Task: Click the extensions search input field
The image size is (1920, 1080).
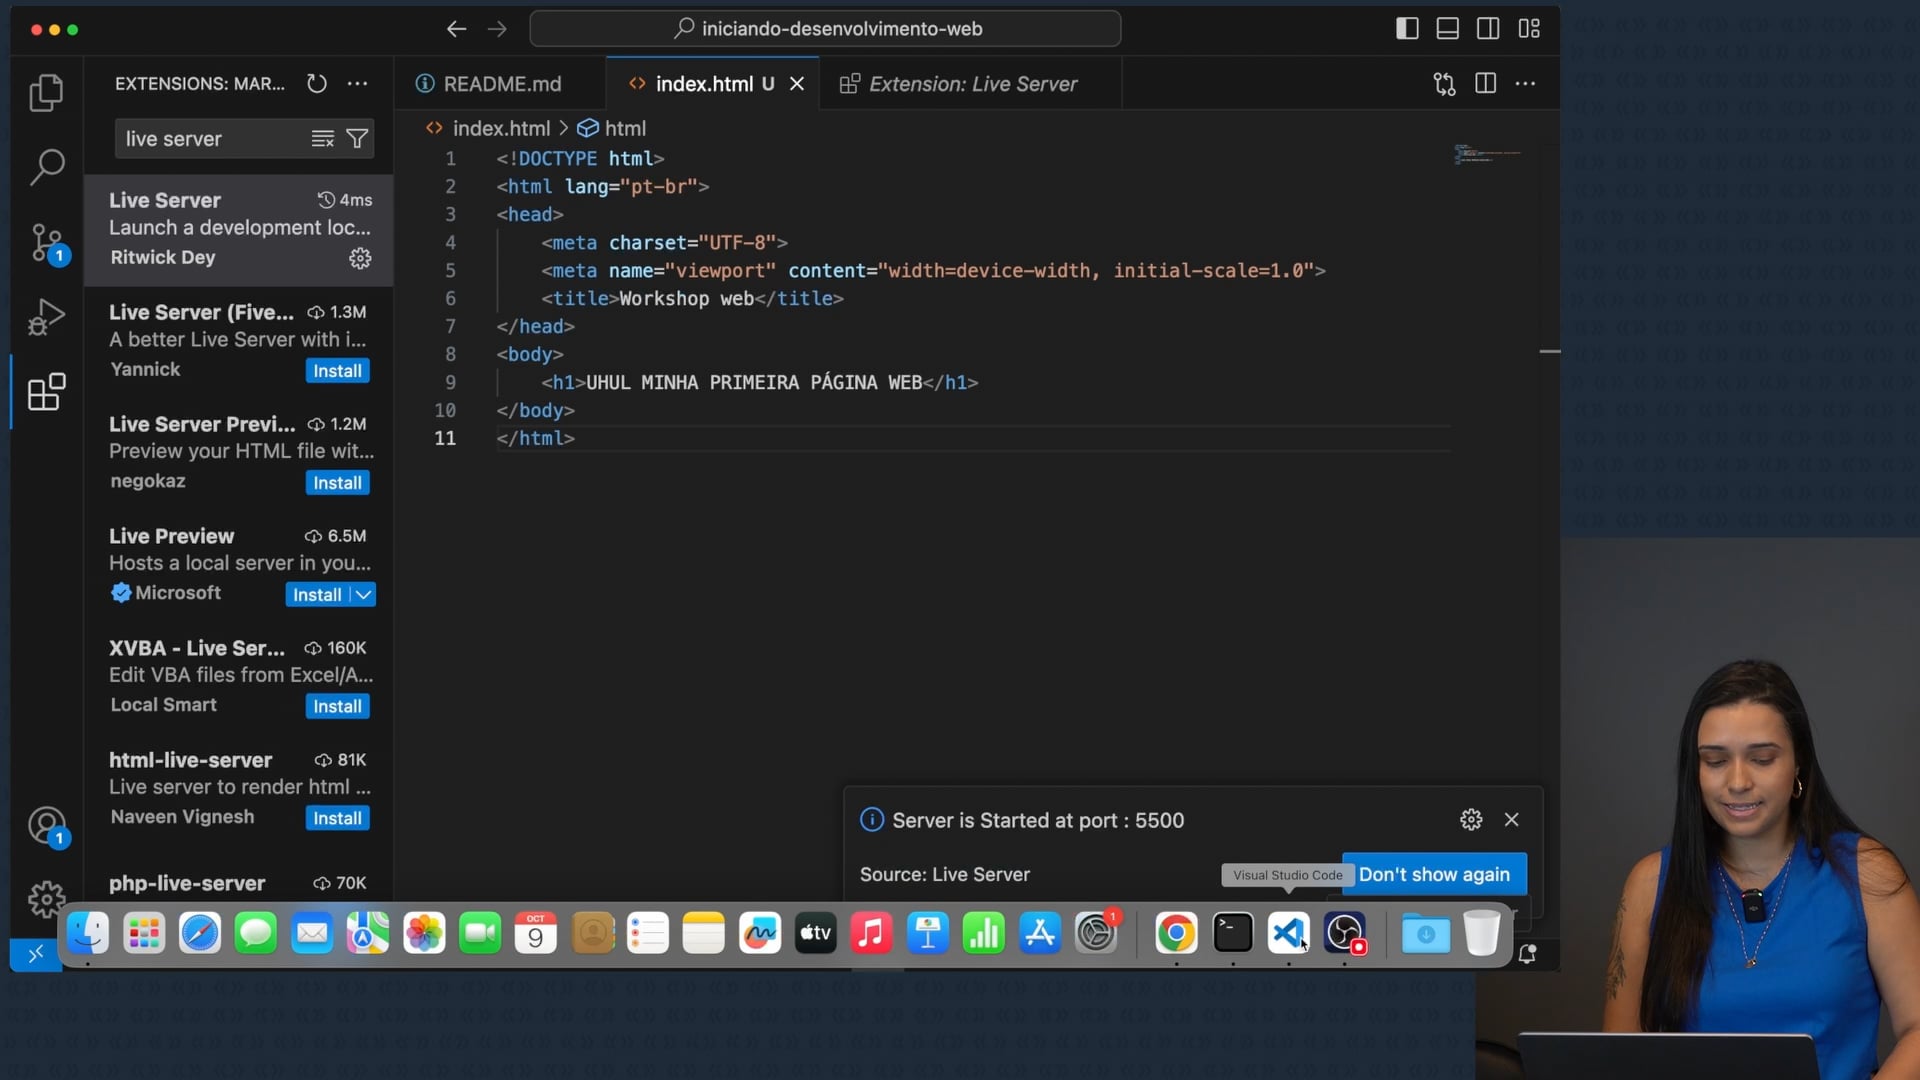Action: pos(210,139)
